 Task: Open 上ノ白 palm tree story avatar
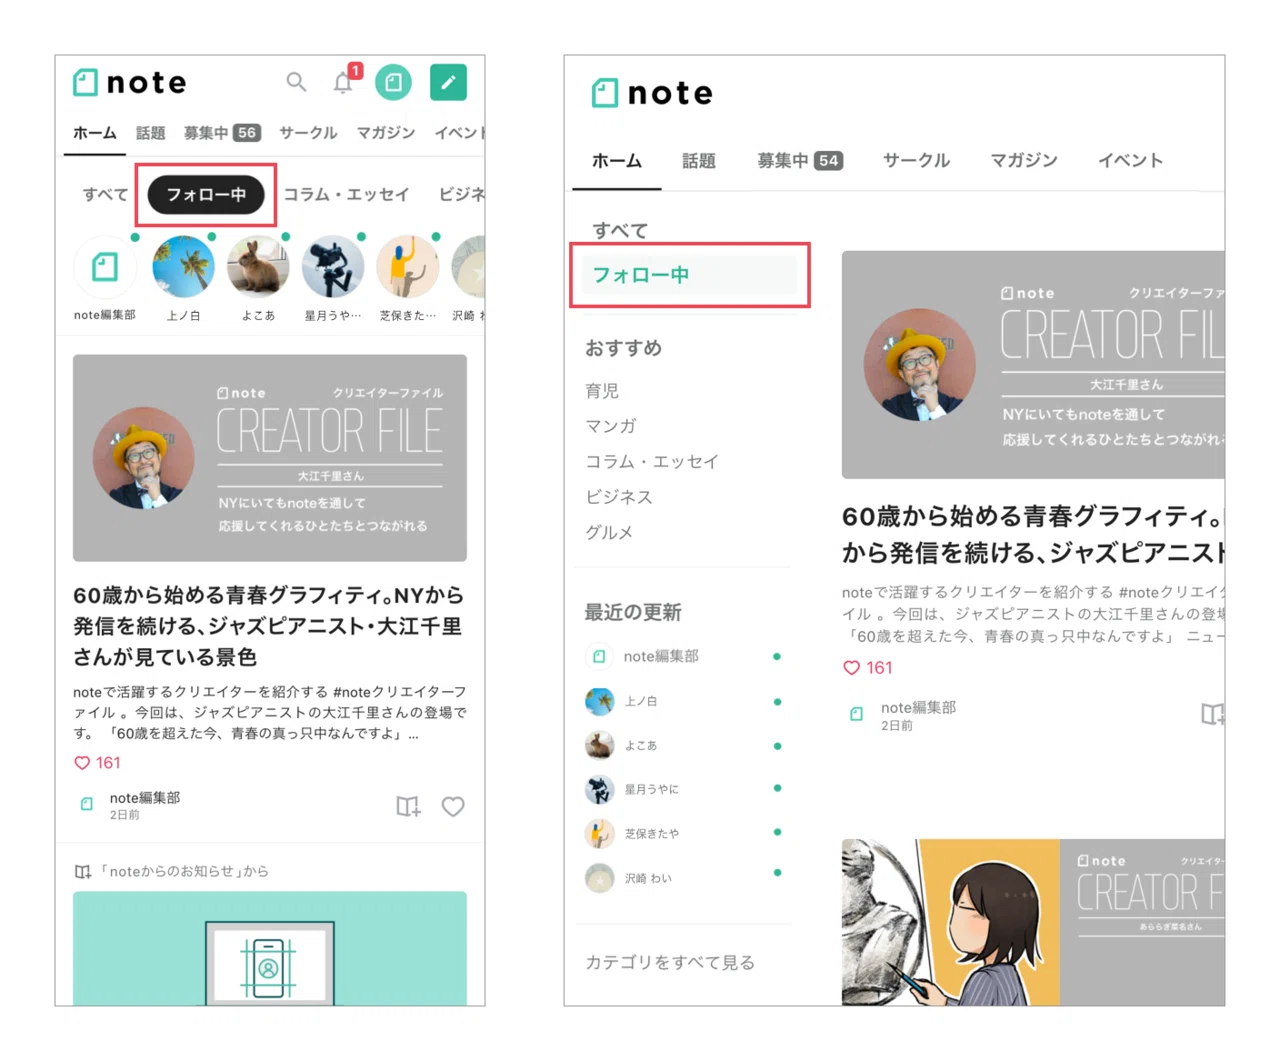[x=183, y=267]
